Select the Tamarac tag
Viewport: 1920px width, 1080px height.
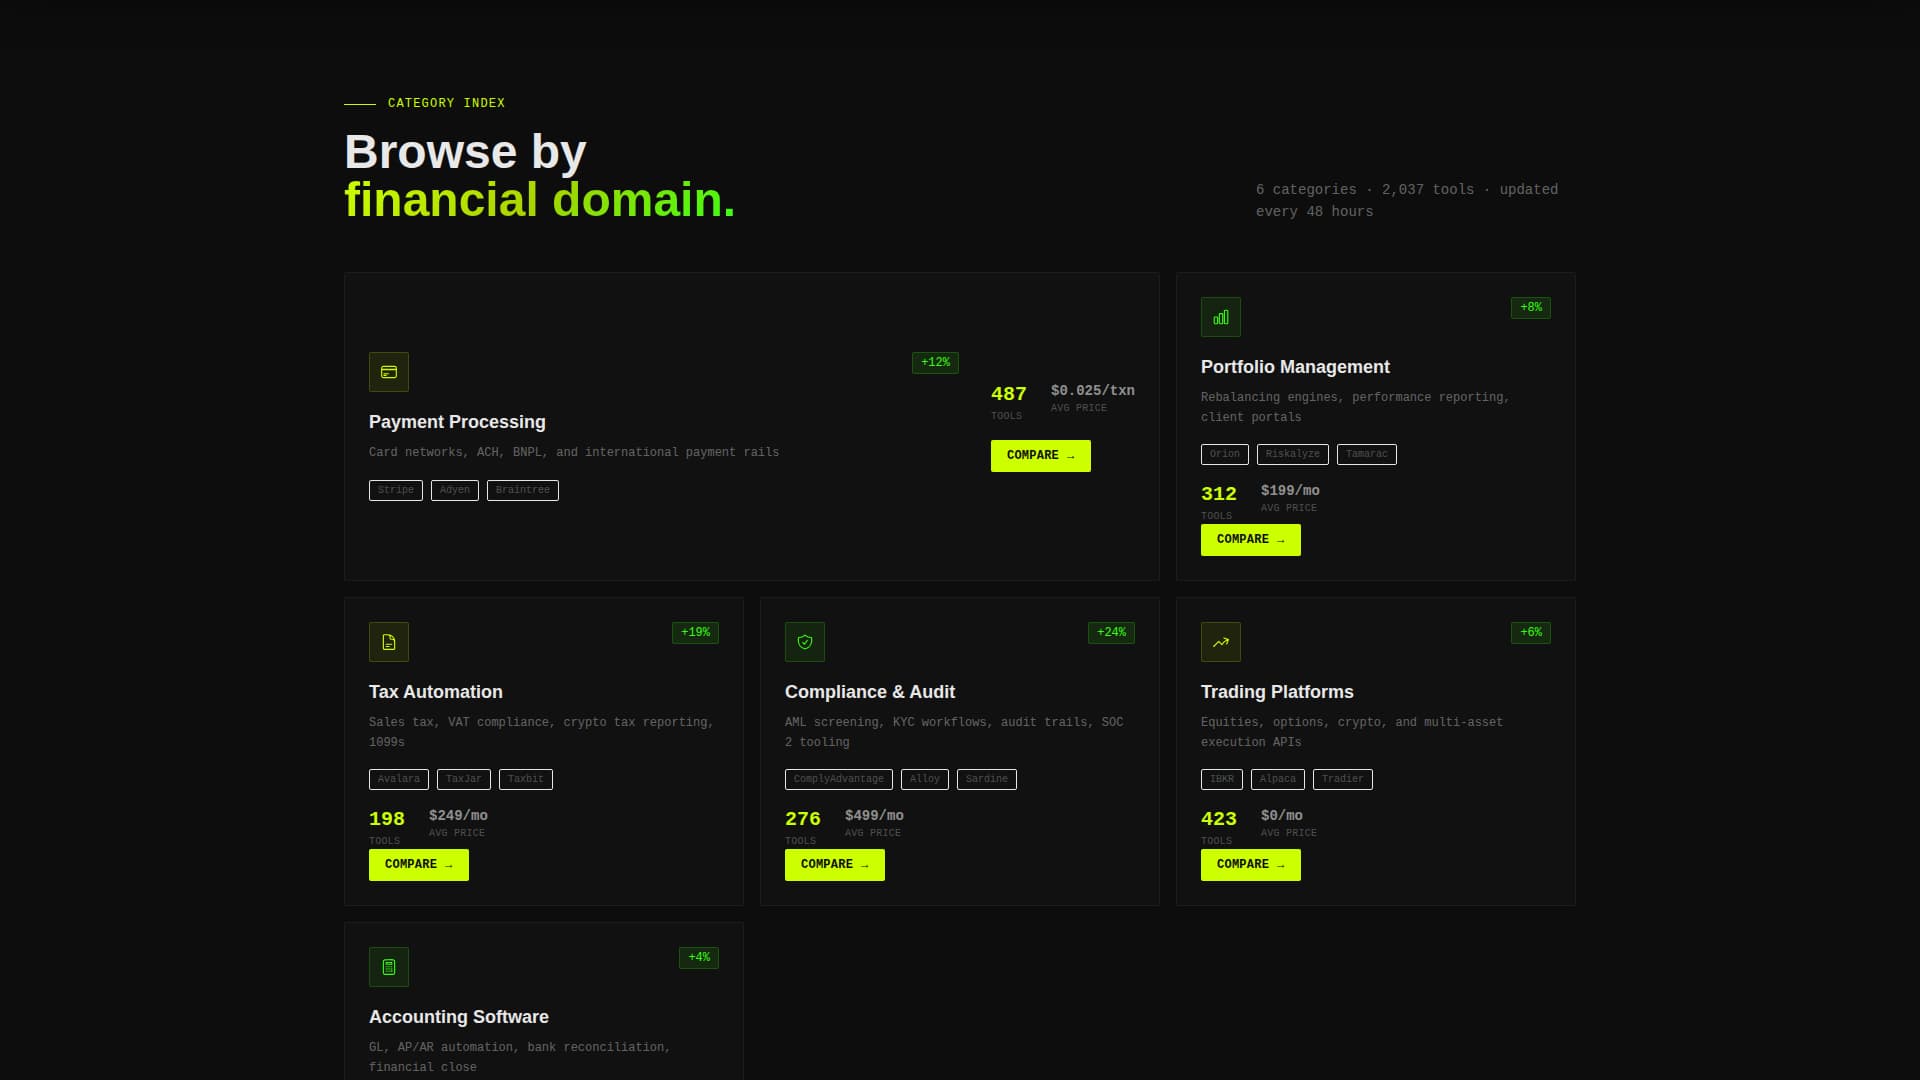(1367, 454)
